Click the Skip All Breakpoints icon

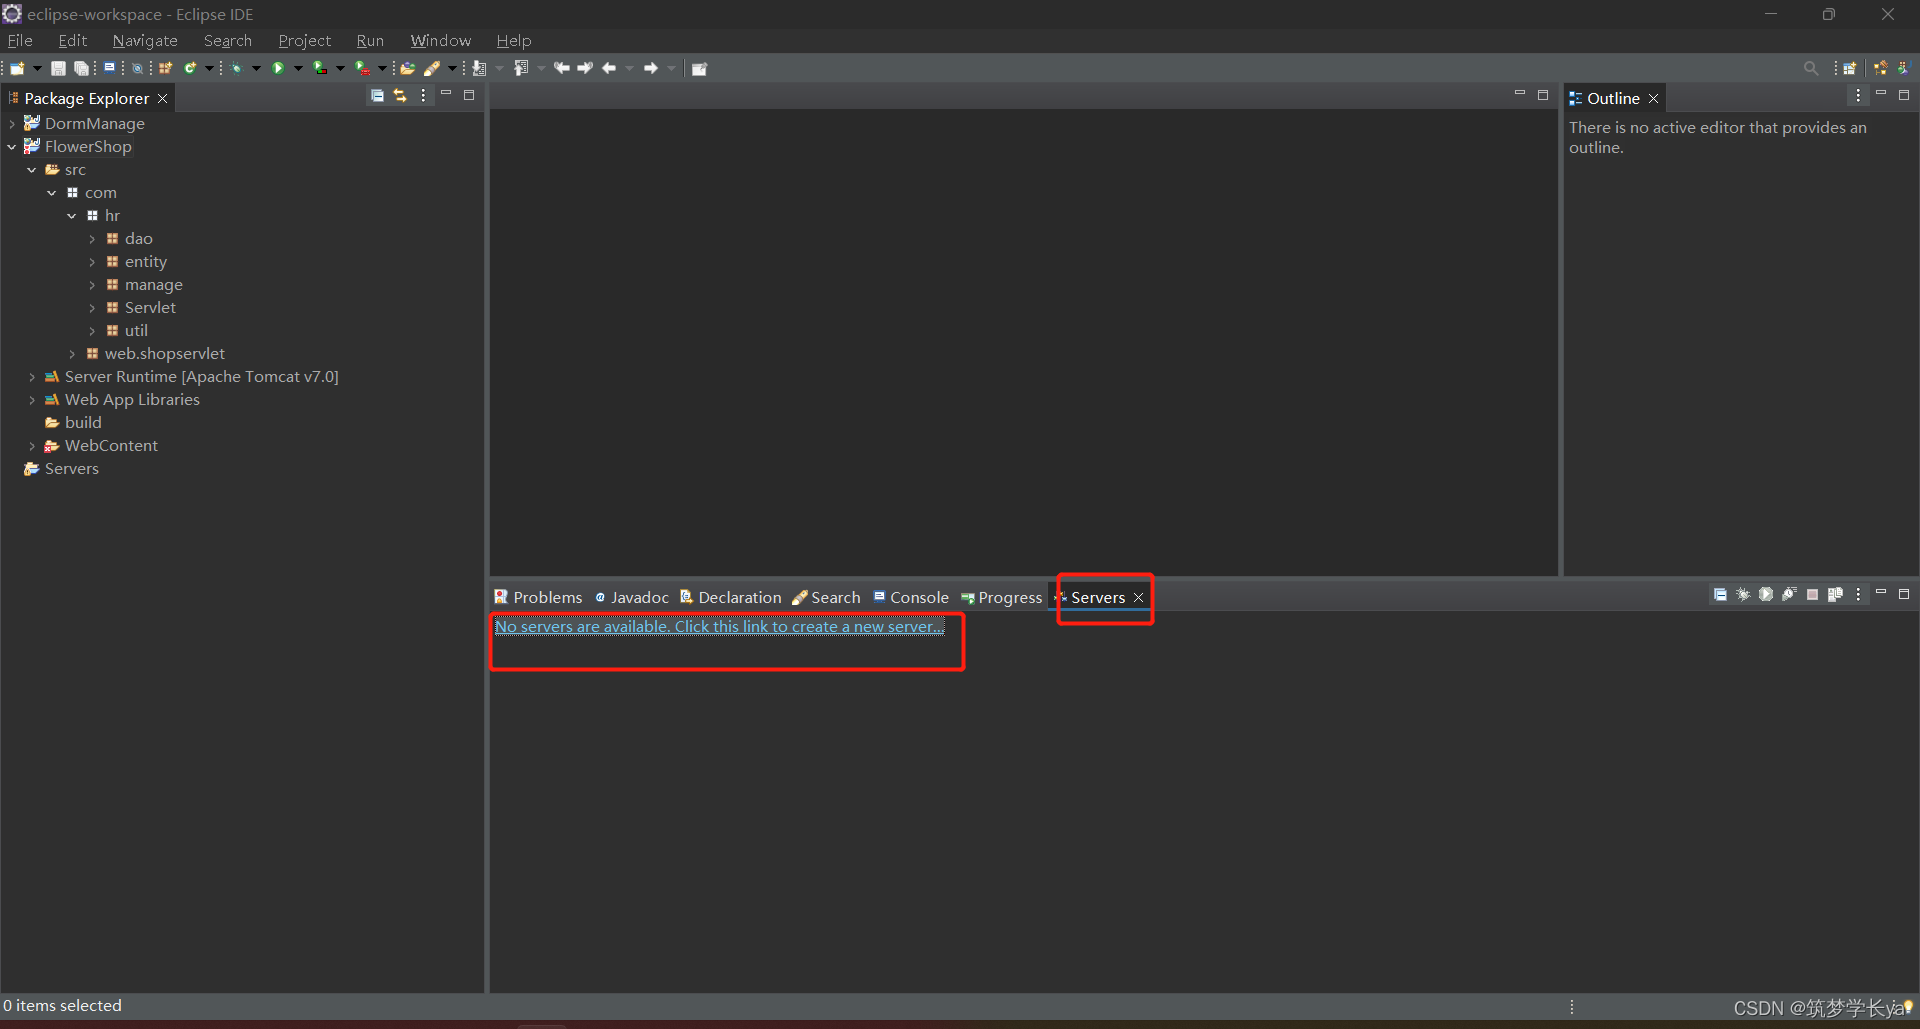(x=138, y=69)
